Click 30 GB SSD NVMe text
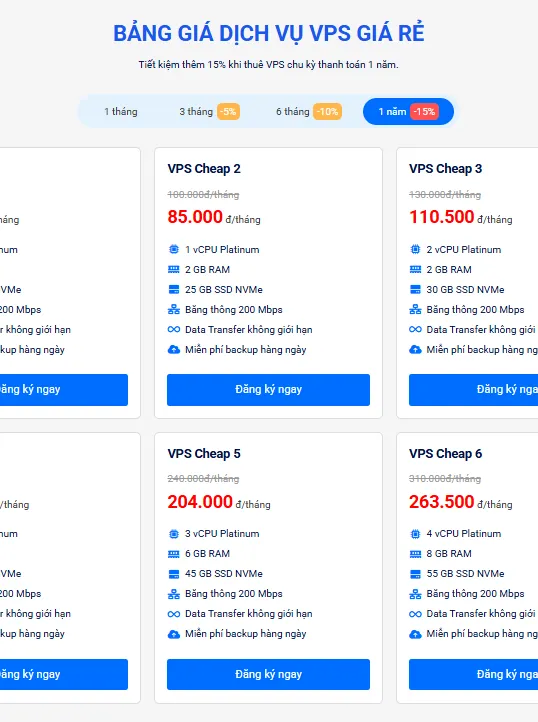Screen dimensions: 538x722 tap(465, 290)
